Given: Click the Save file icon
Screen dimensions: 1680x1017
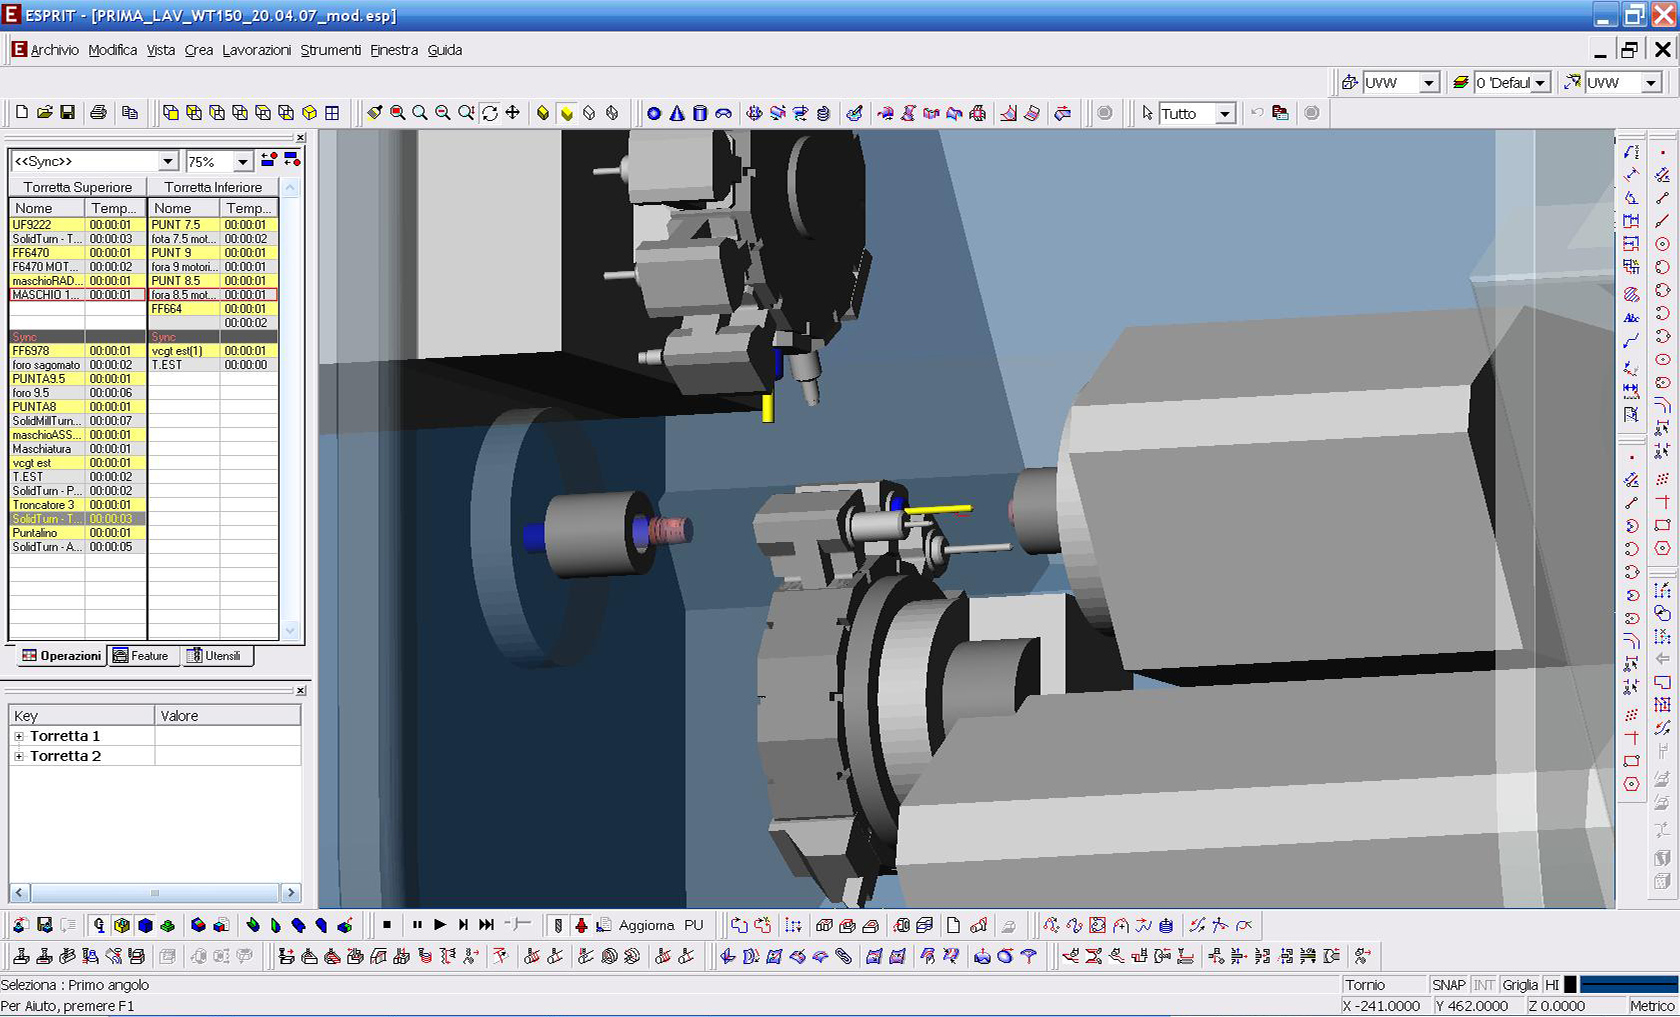Looking at the screenshot, I should (67, 113).
